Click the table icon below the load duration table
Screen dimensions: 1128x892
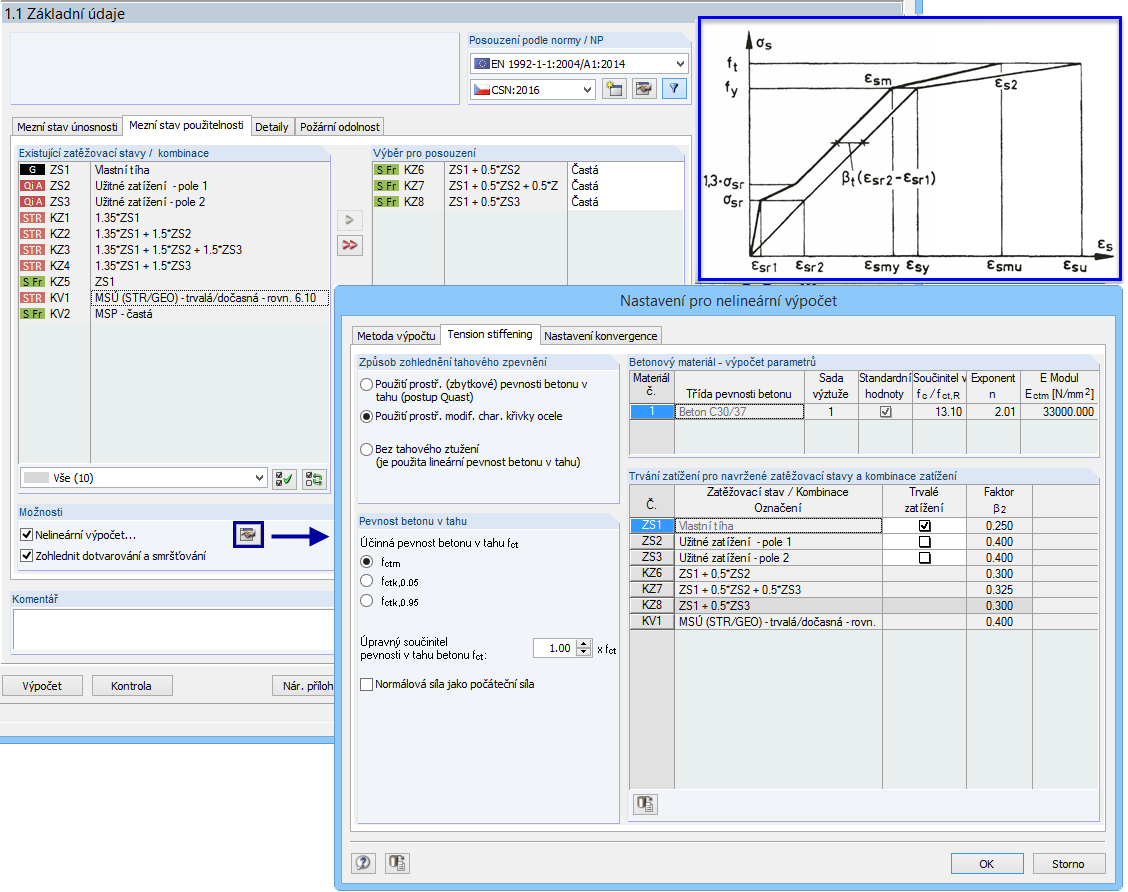pyautogui.click(x=645, y=802)
